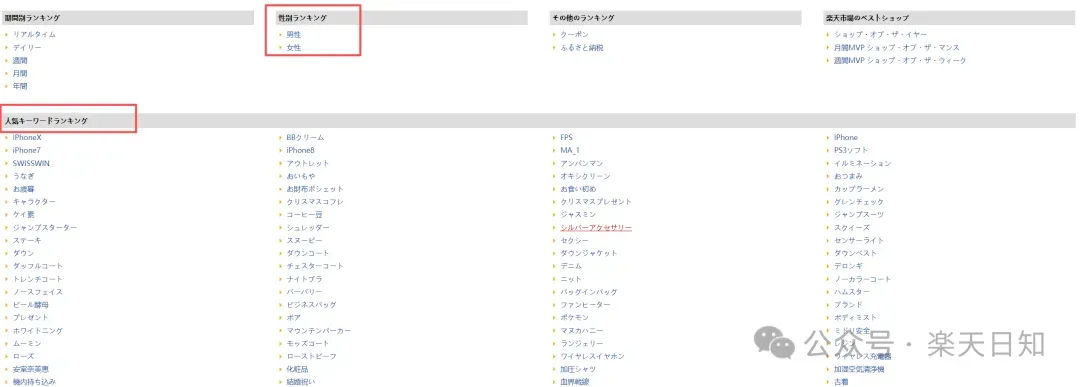This screenshot has height=387, width=1080.
Task: Select the トレンチコート keyword
Action: coord(37,279)
